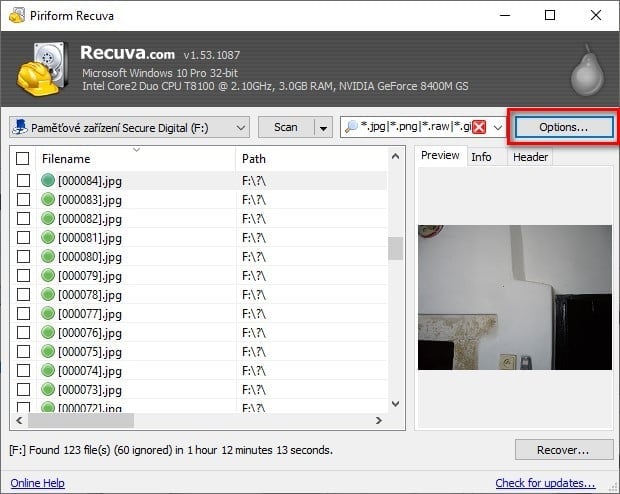Switch to the Header tab
The width and height of the screenshot is (620, 494).
(530, 157)
